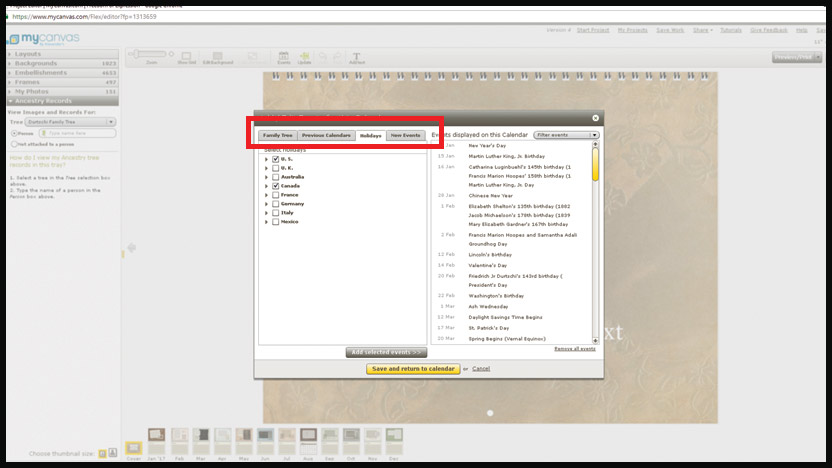Switch to the Holidays tab
The height and width of the screenshot is (468, 832).
(370, 136)
